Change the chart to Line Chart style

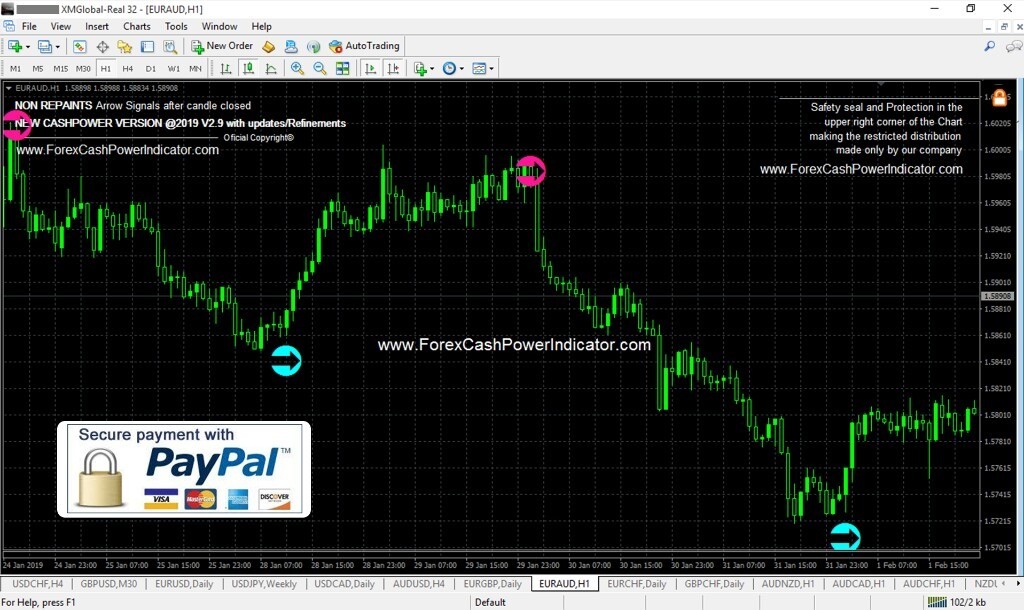271,69
